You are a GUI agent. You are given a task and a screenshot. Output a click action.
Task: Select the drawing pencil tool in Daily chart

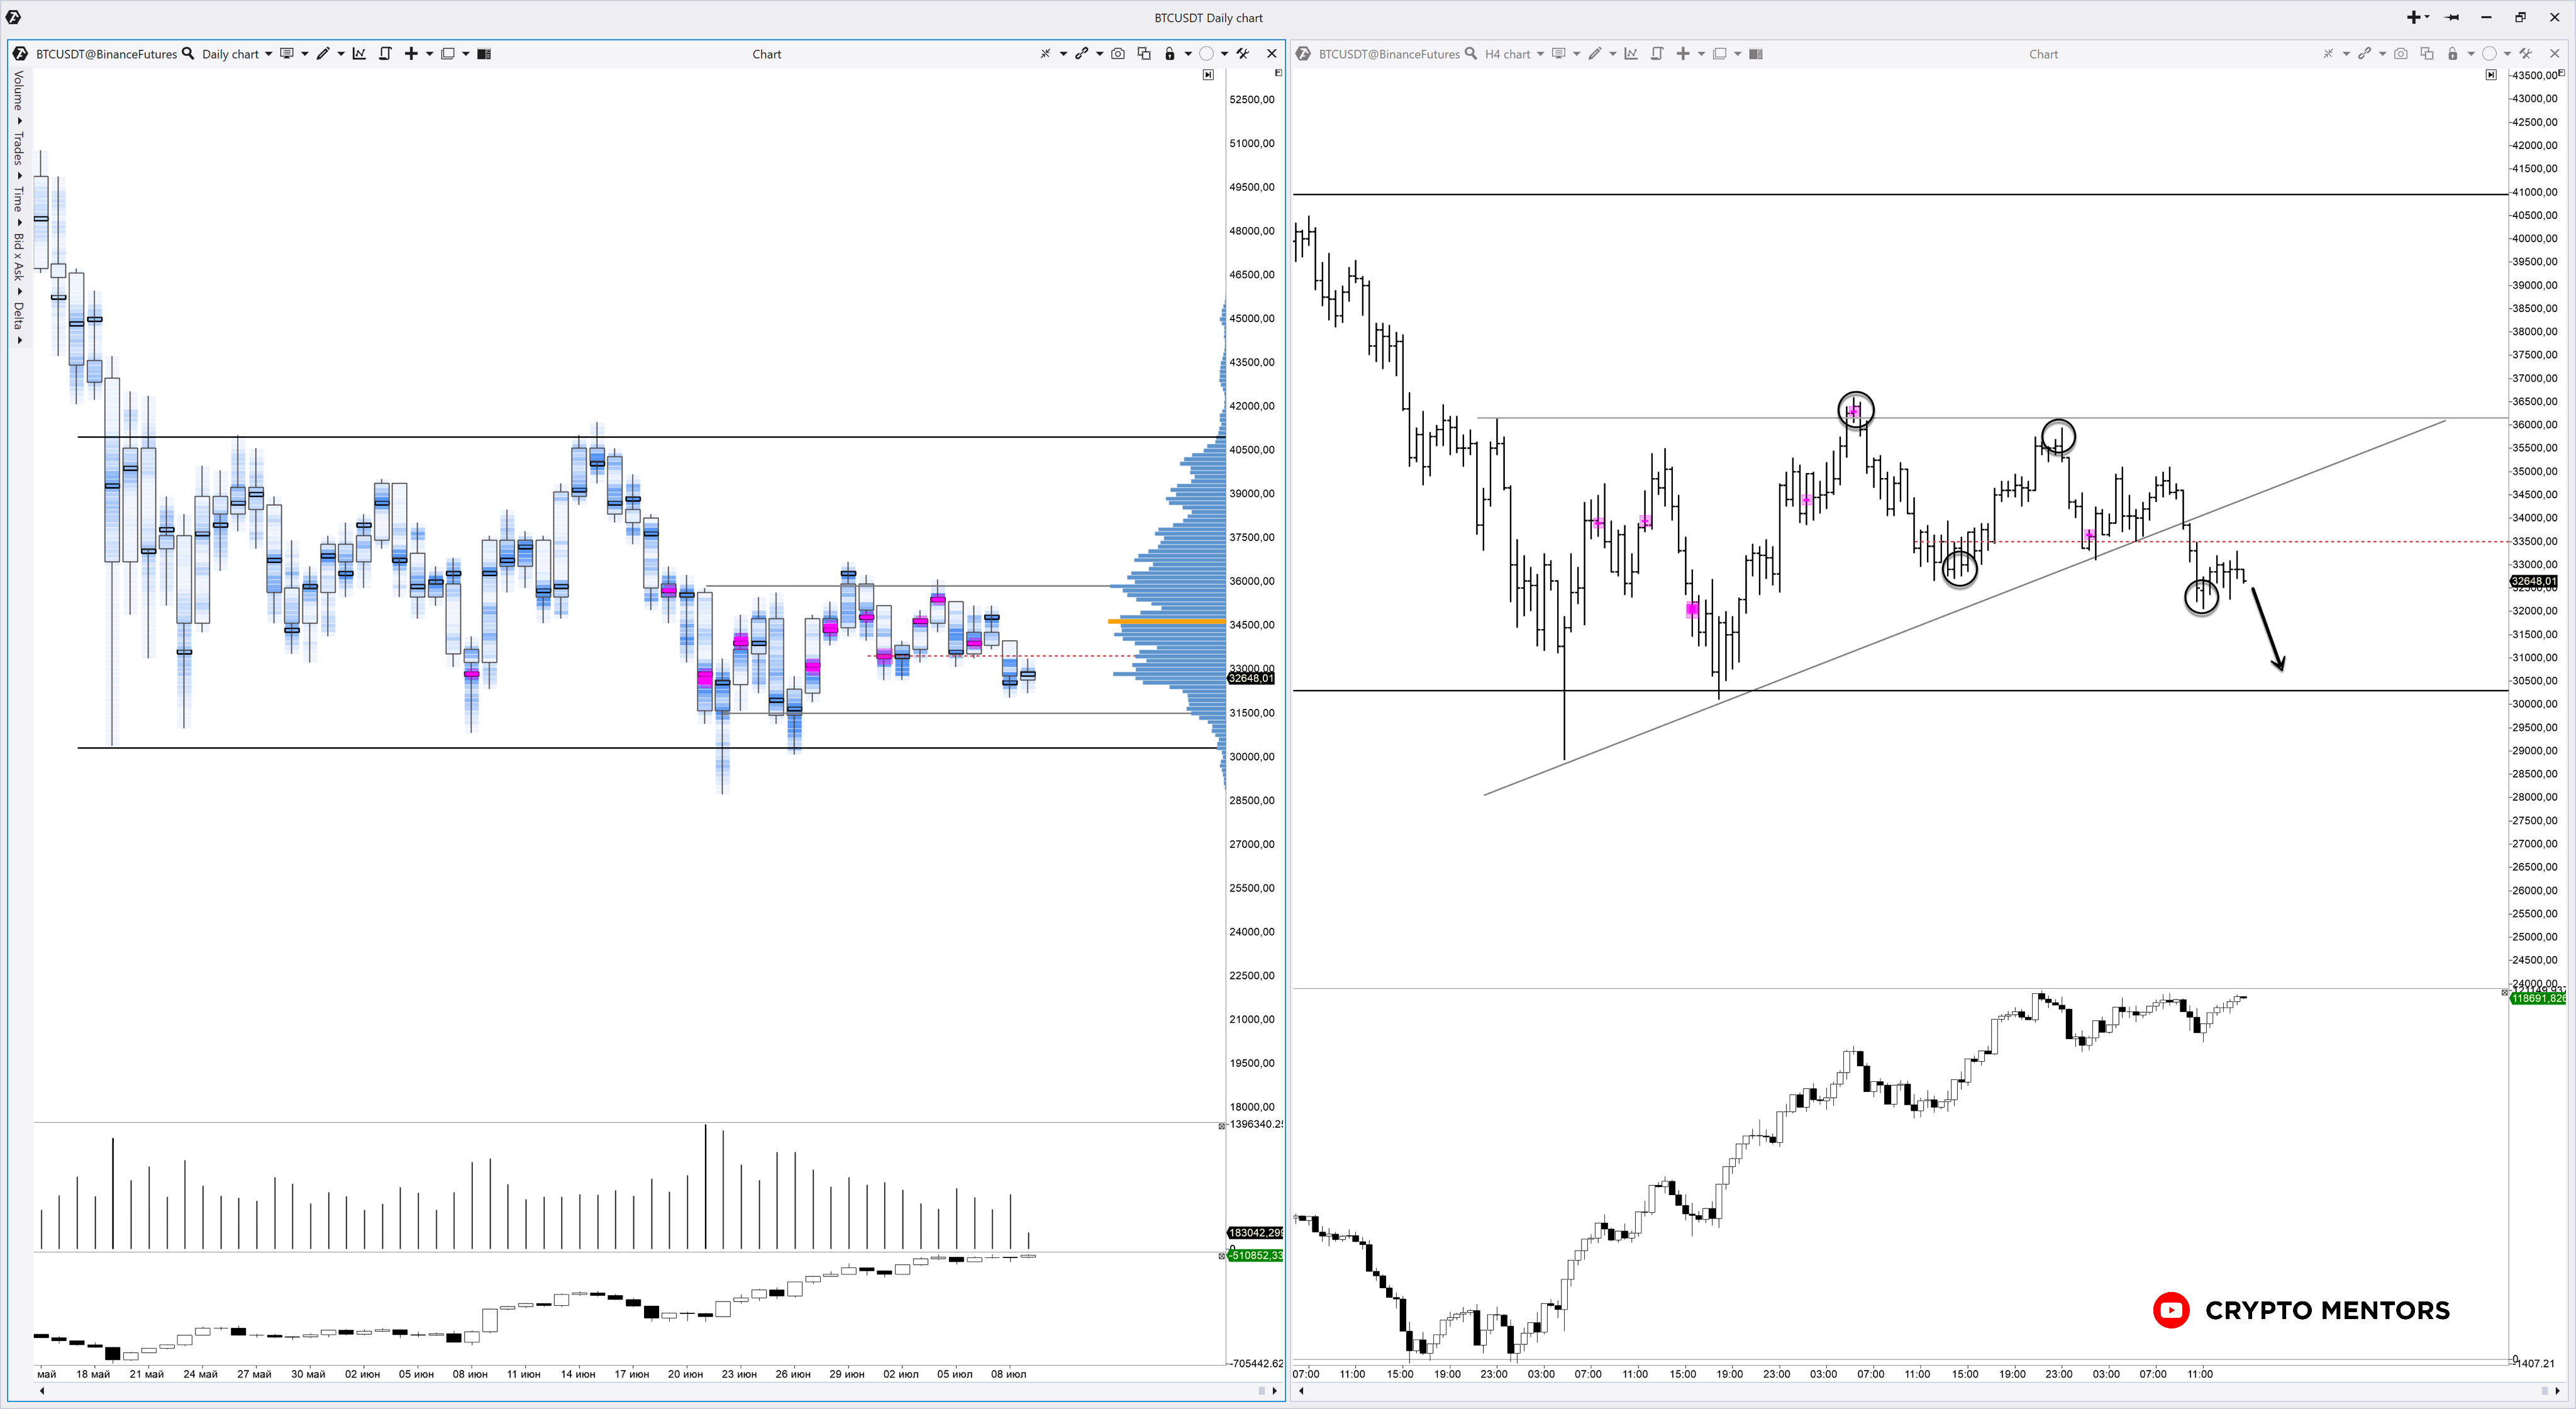323,54
